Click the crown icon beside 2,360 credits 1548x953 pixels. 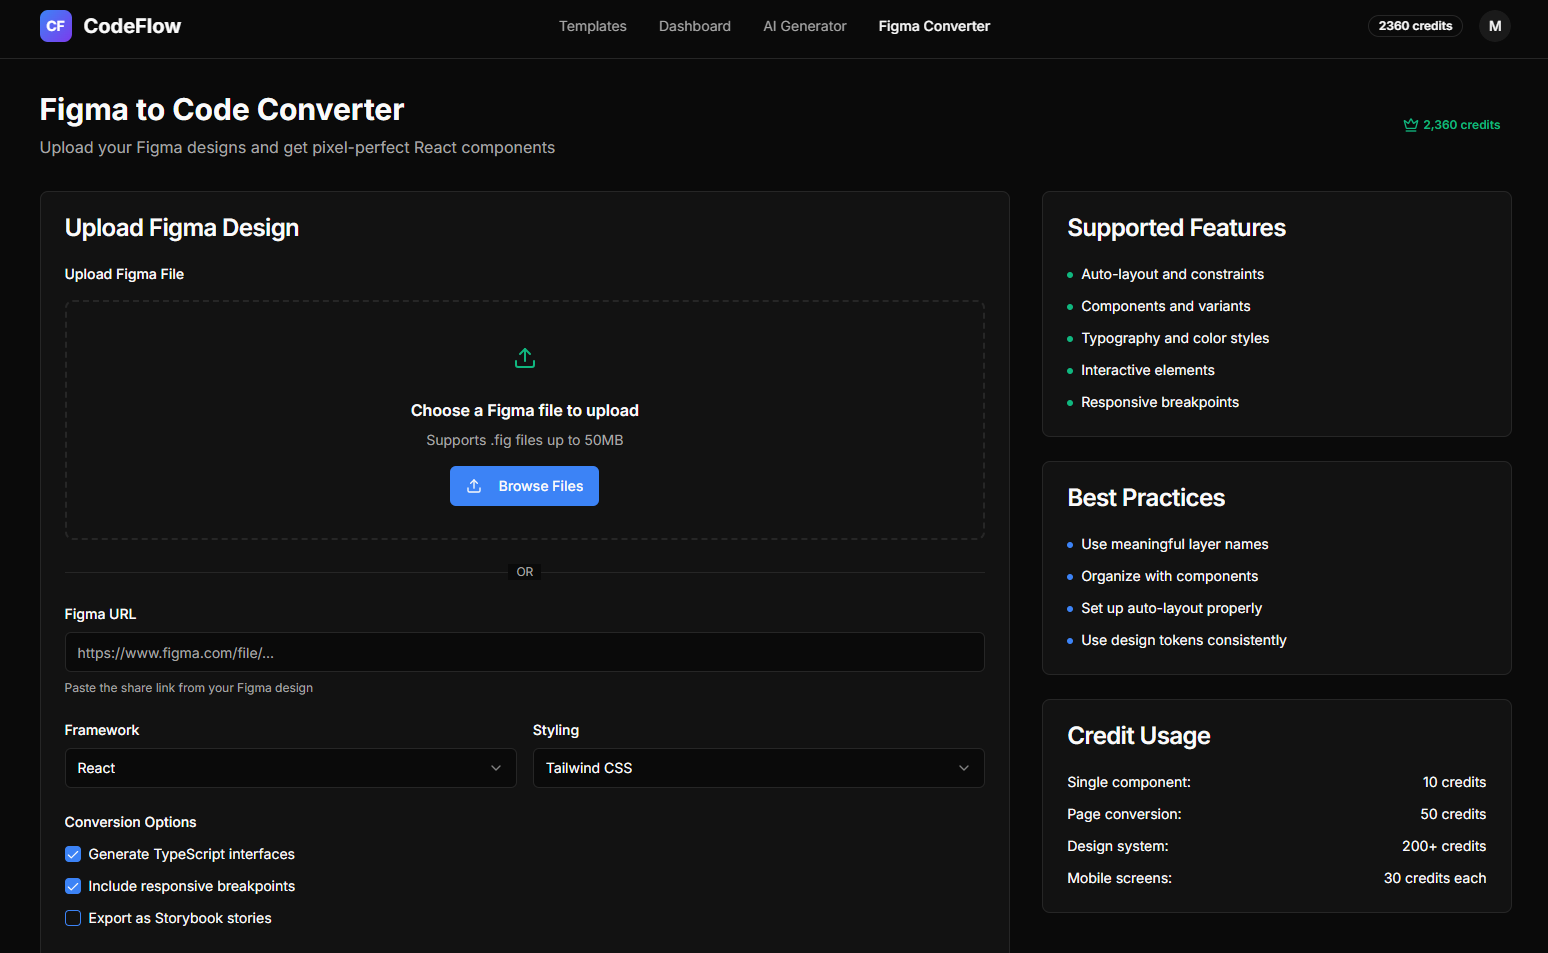[x=1411, y=125]
